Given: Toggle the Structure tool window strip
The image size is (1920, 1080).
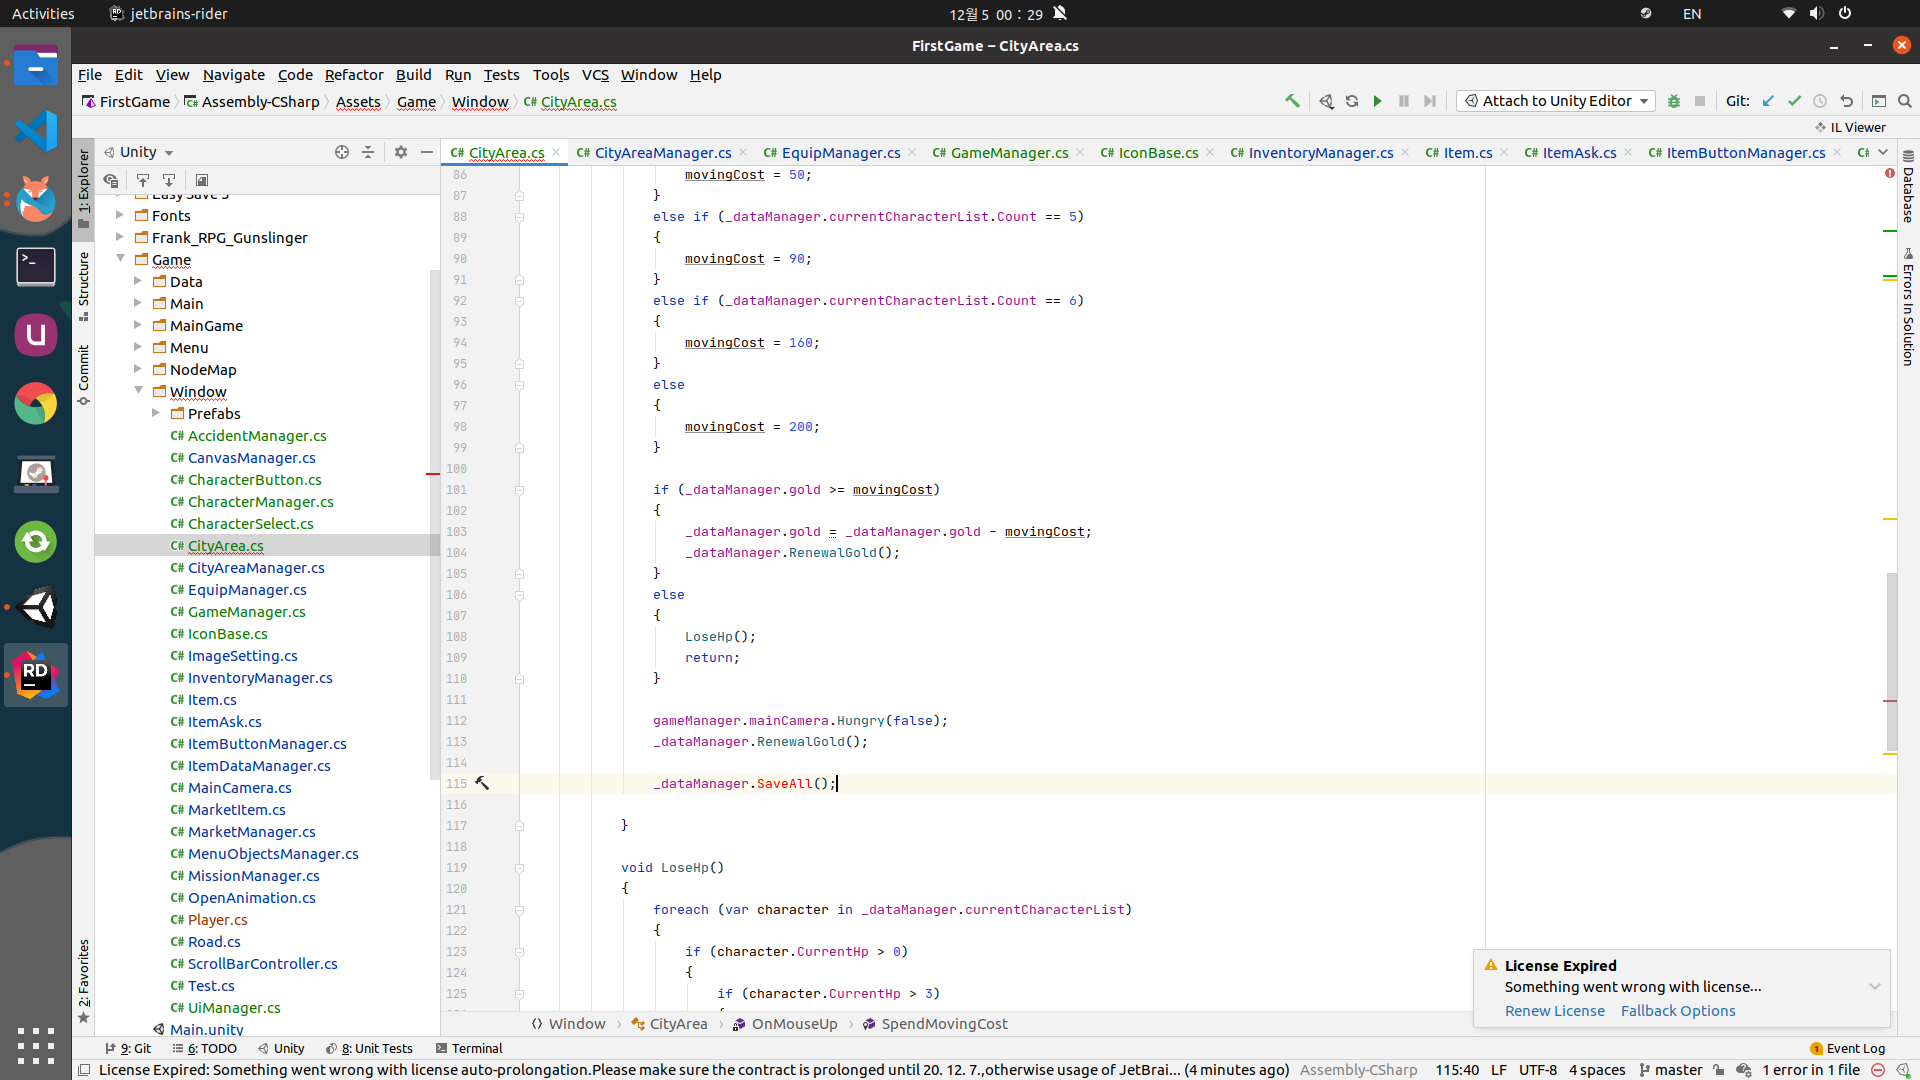Looking at the screenshot, I should click(84, 285).
